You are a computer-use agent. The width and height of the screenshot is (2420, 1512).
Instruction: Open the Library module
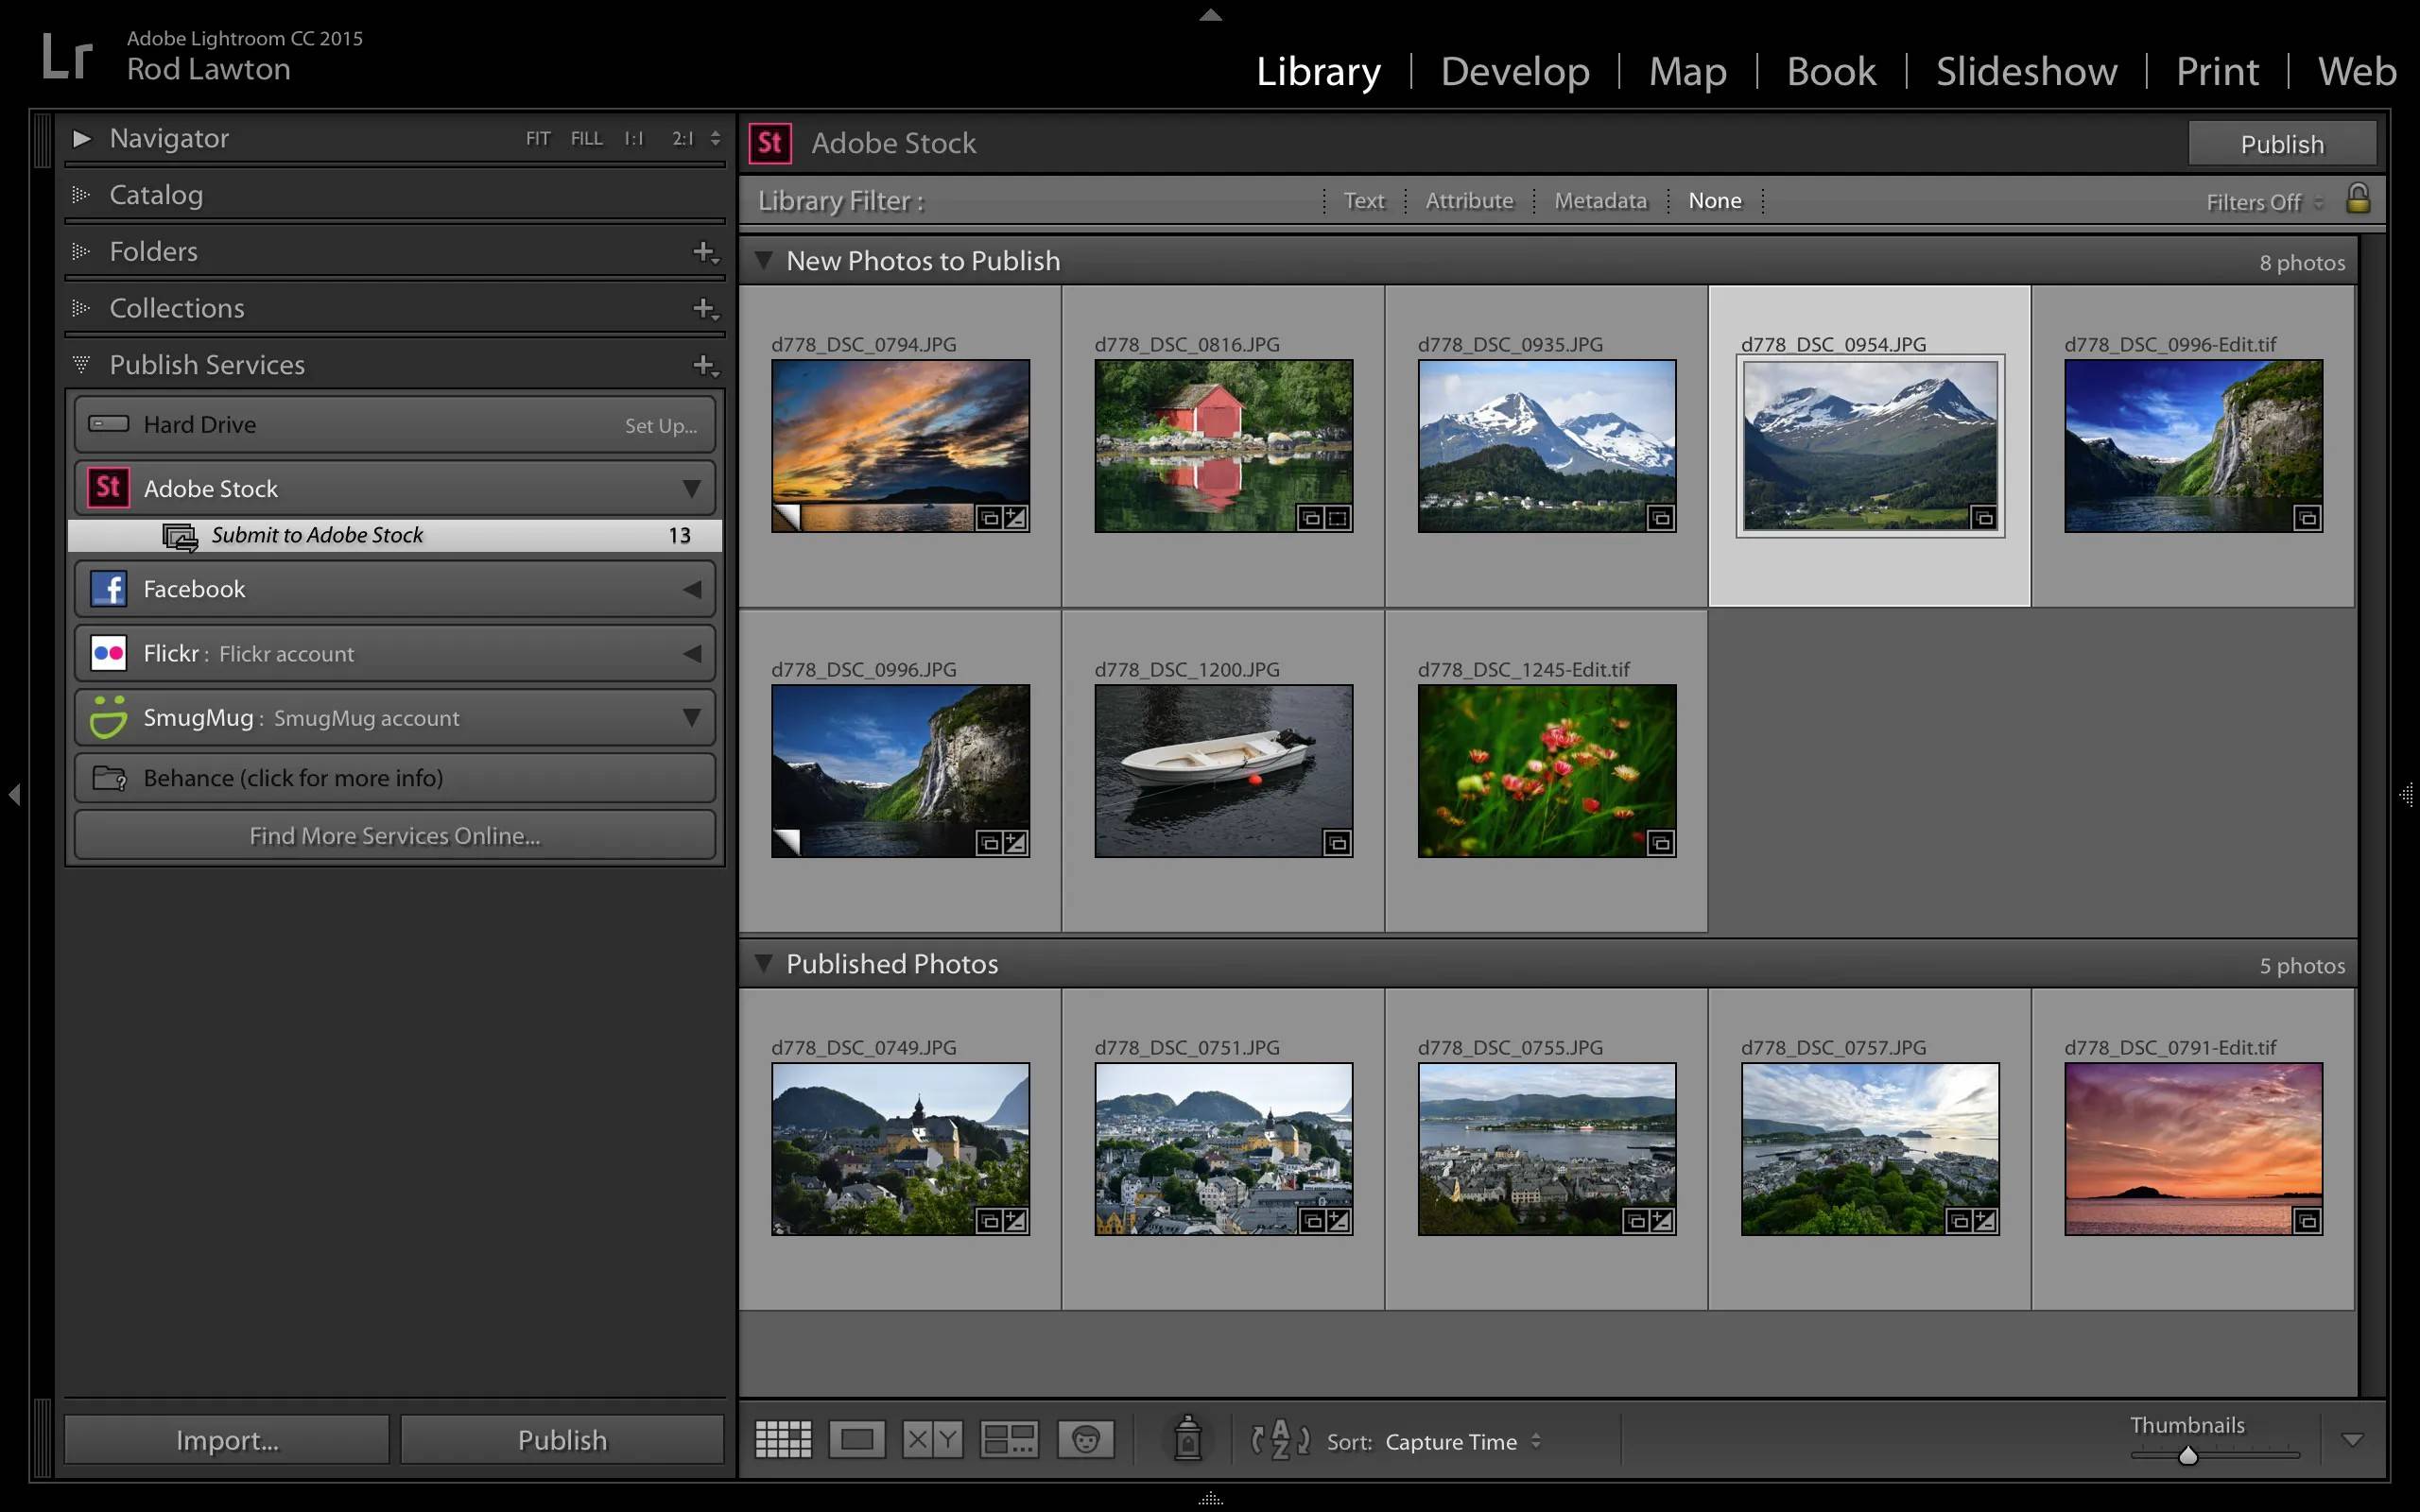[x=1318, y=71]
